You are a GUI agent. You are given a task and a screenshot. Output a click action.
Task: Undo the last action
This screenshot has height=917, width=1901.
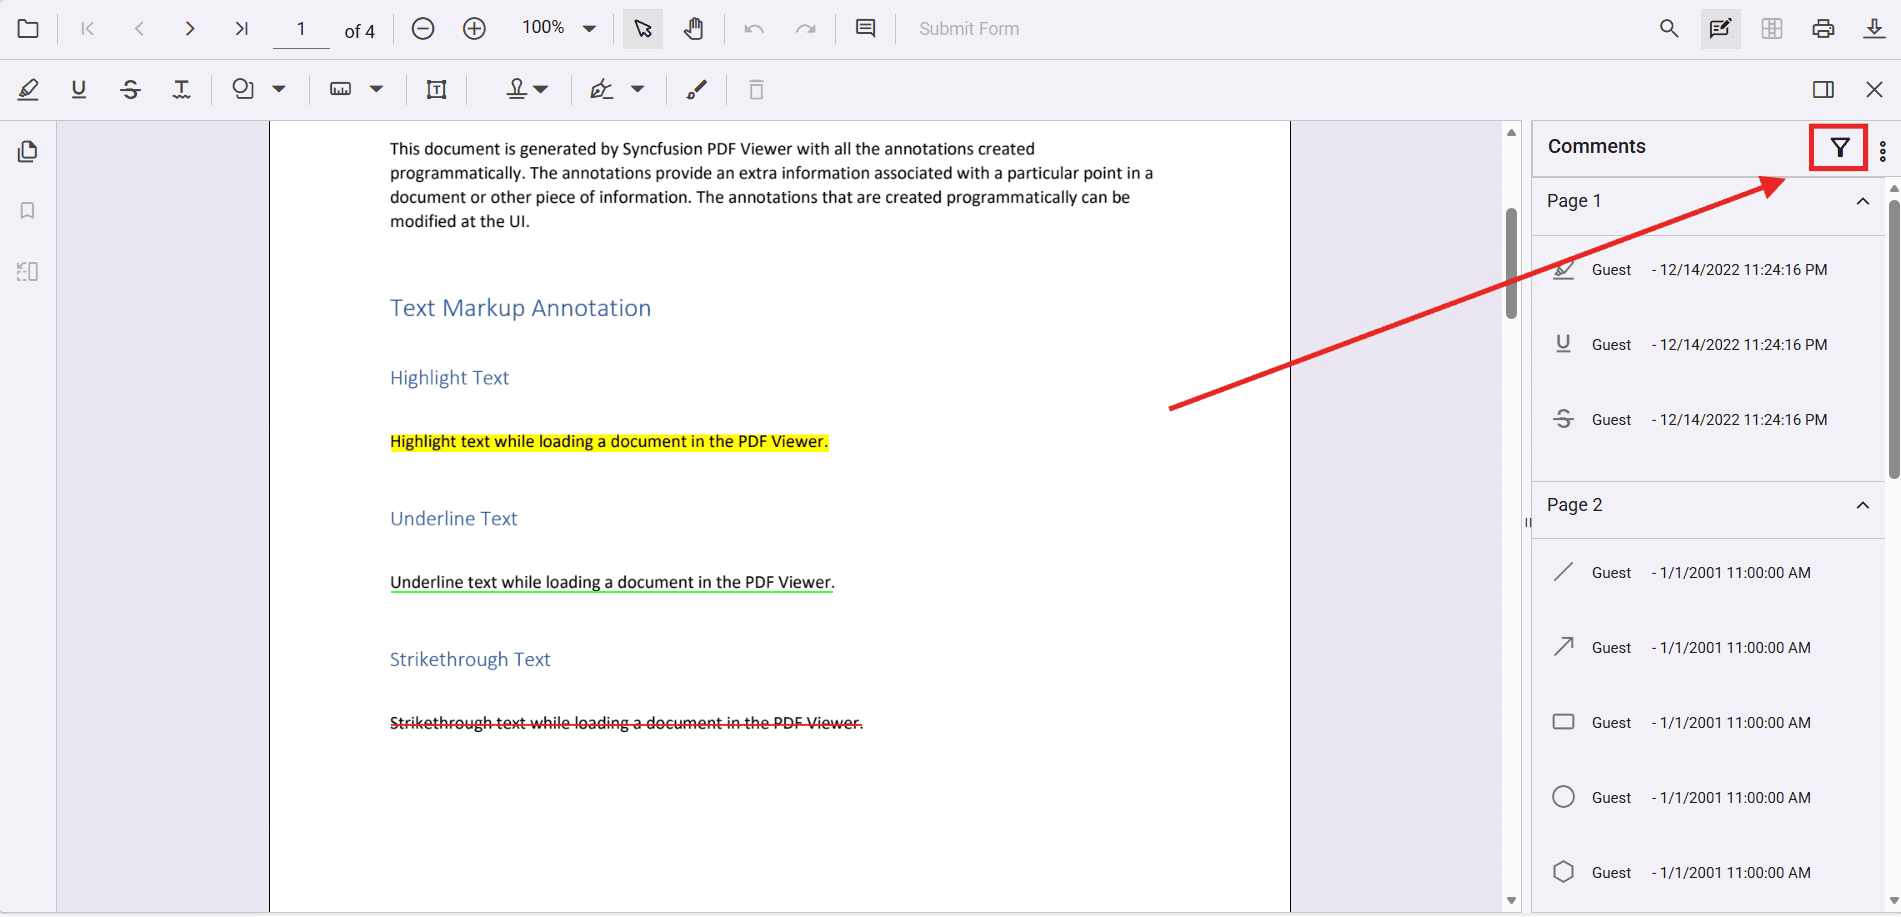(x=754, y=29)
